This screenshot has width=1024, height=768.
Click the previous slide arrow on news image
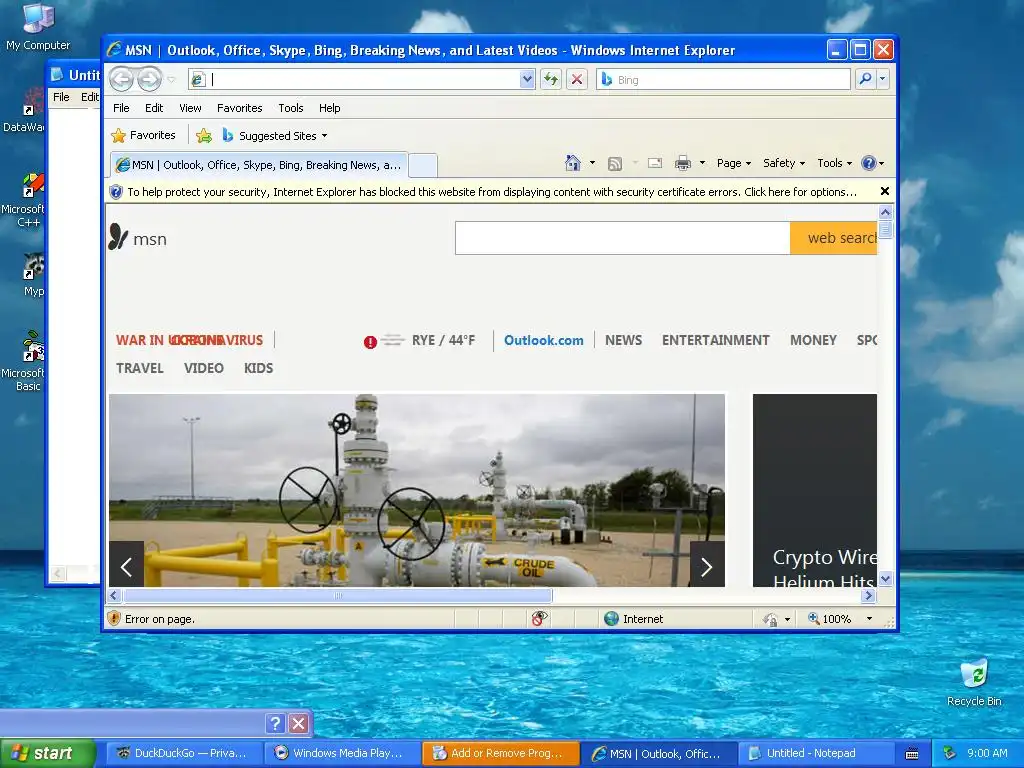(127, 566)
